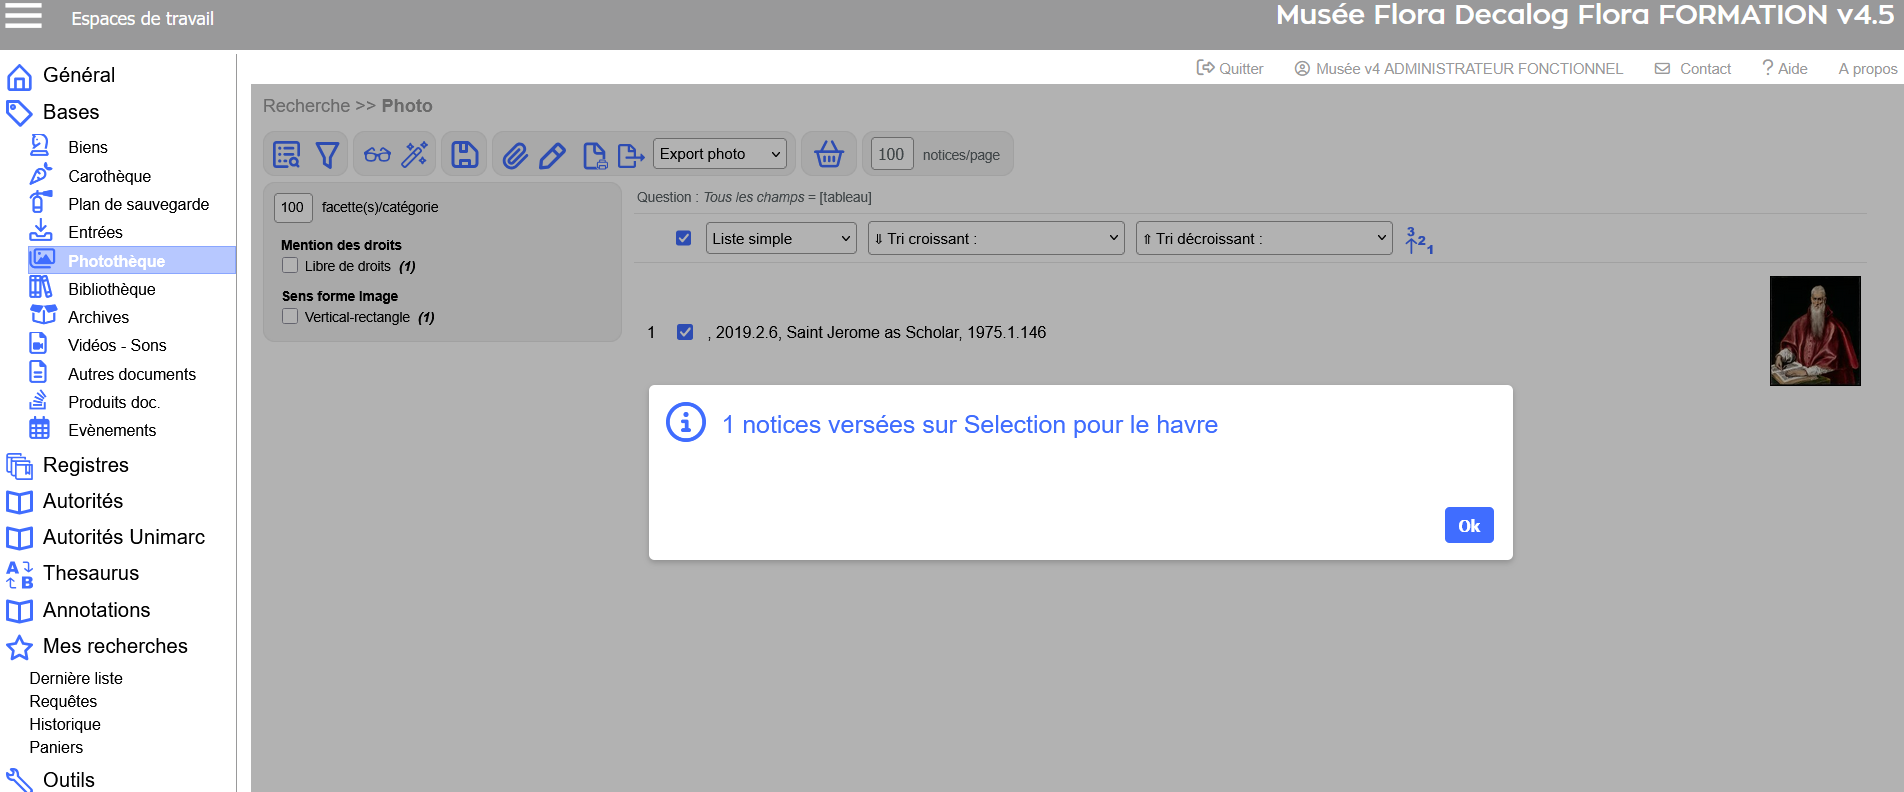Select Thesaurus in the sidebar menu
This screenshot has height=792, width=1904.
[90, 573]
